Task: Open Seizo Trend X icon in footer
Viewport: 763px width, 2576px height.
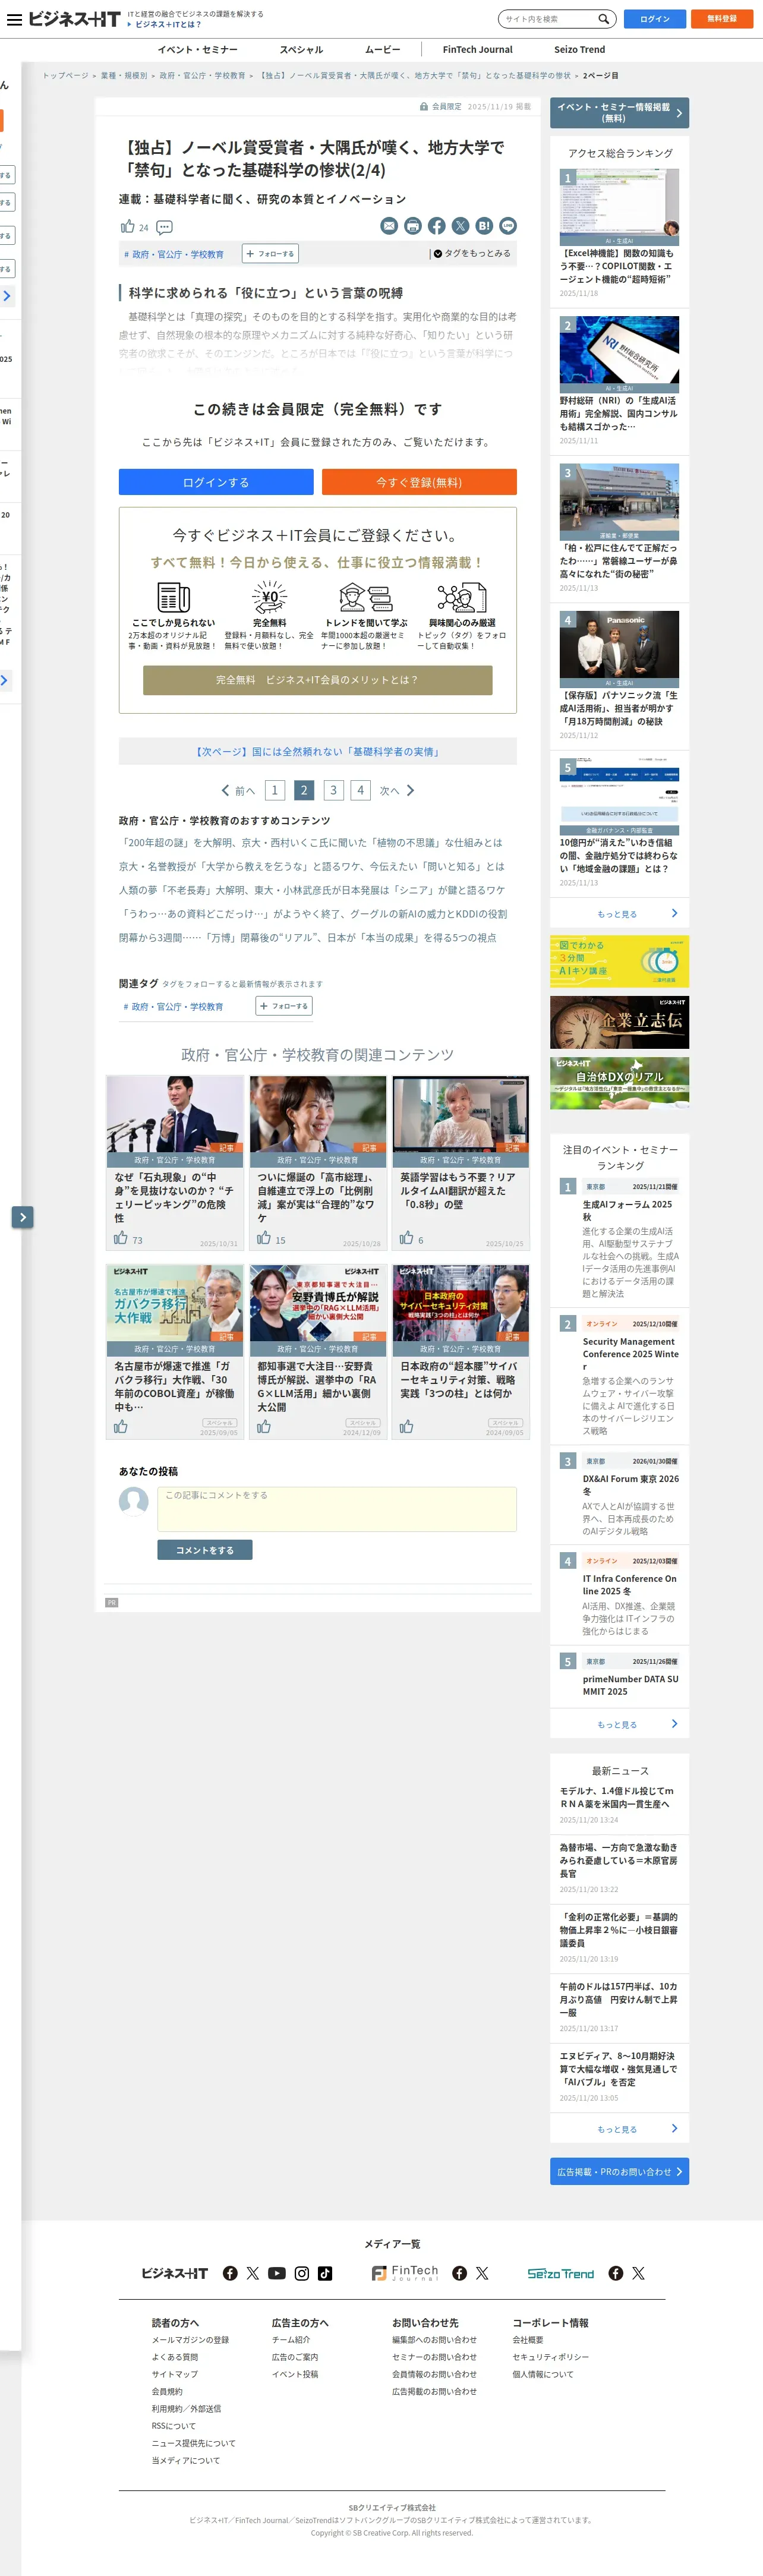Action: (x=638, y=2273)
